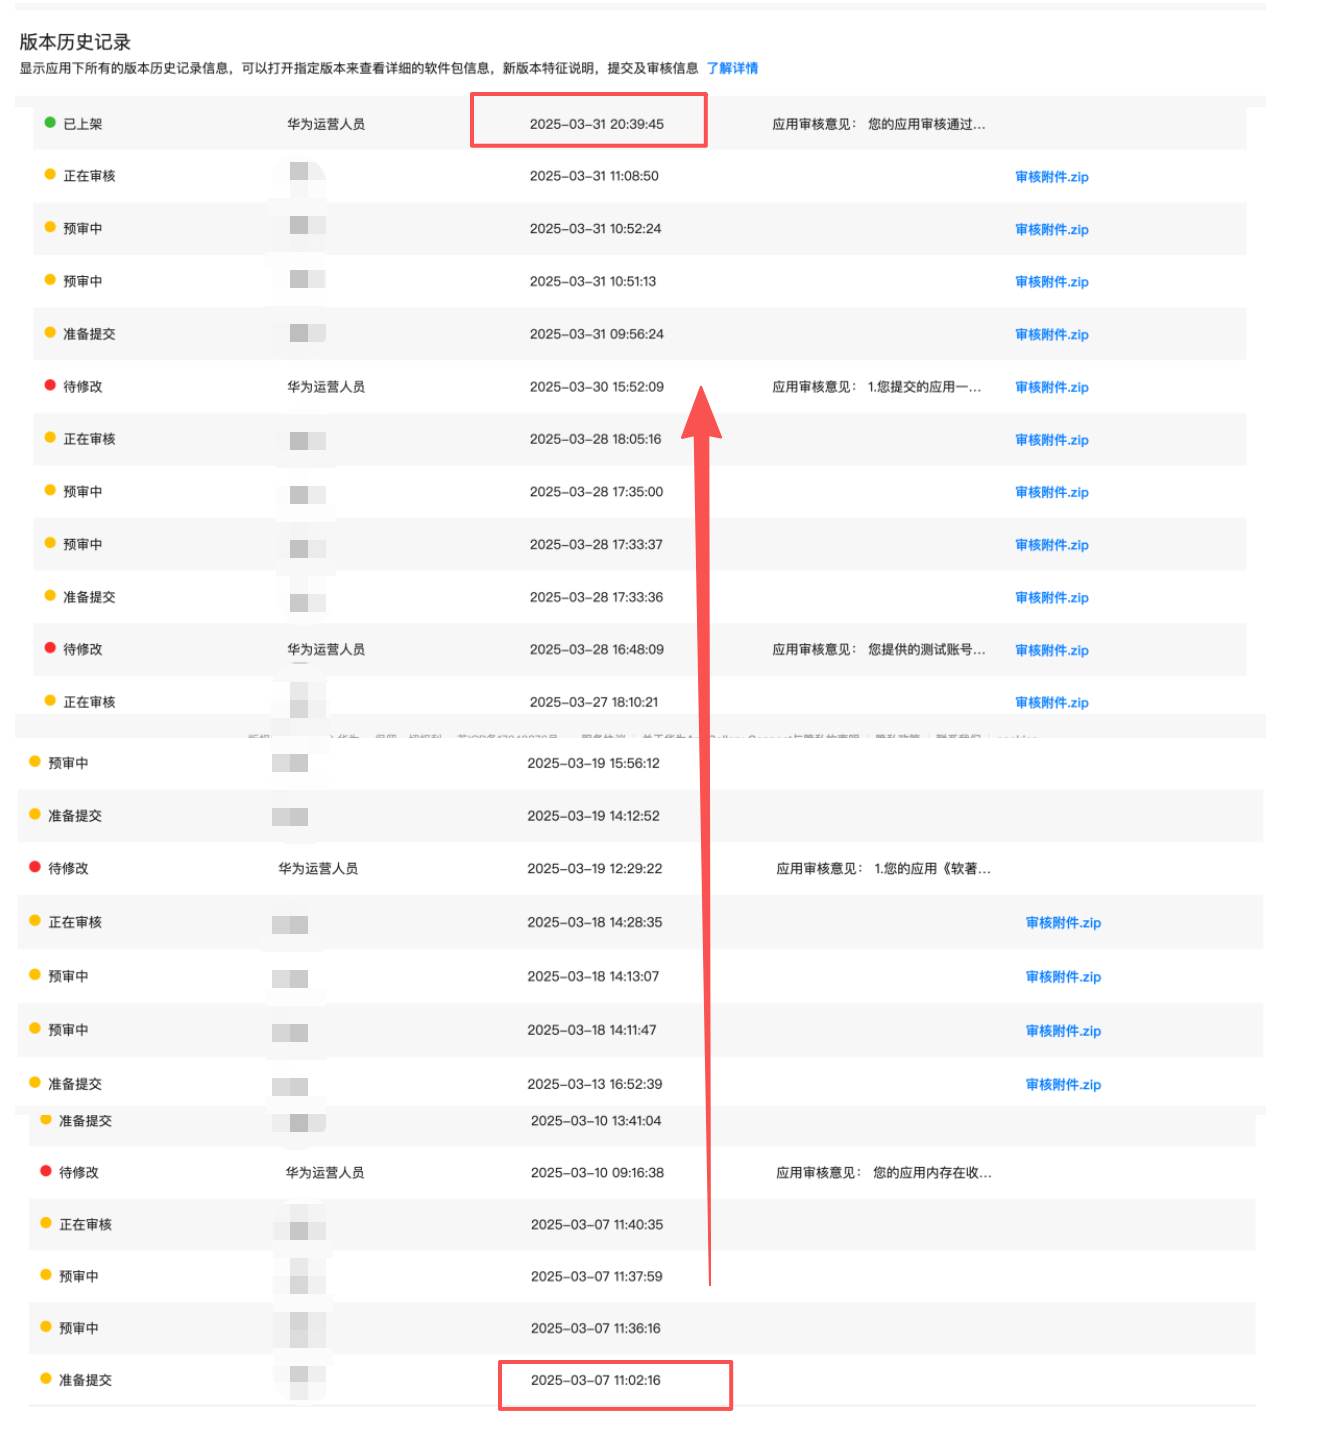This screenshot has width=1342, height=1456.
Task: Select the highlighted 2025-03-07 11:02:16 timestamp
Action: (595, 1380)
